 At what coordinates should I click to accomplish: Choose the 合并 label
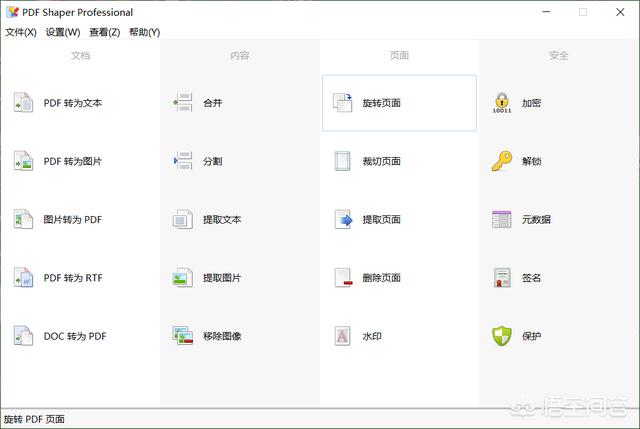tap(213, 103)
